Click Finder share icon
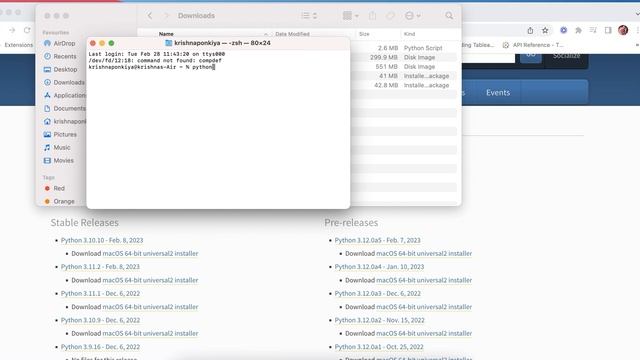This screenshot has height=360, width=640. click(372, 16)
